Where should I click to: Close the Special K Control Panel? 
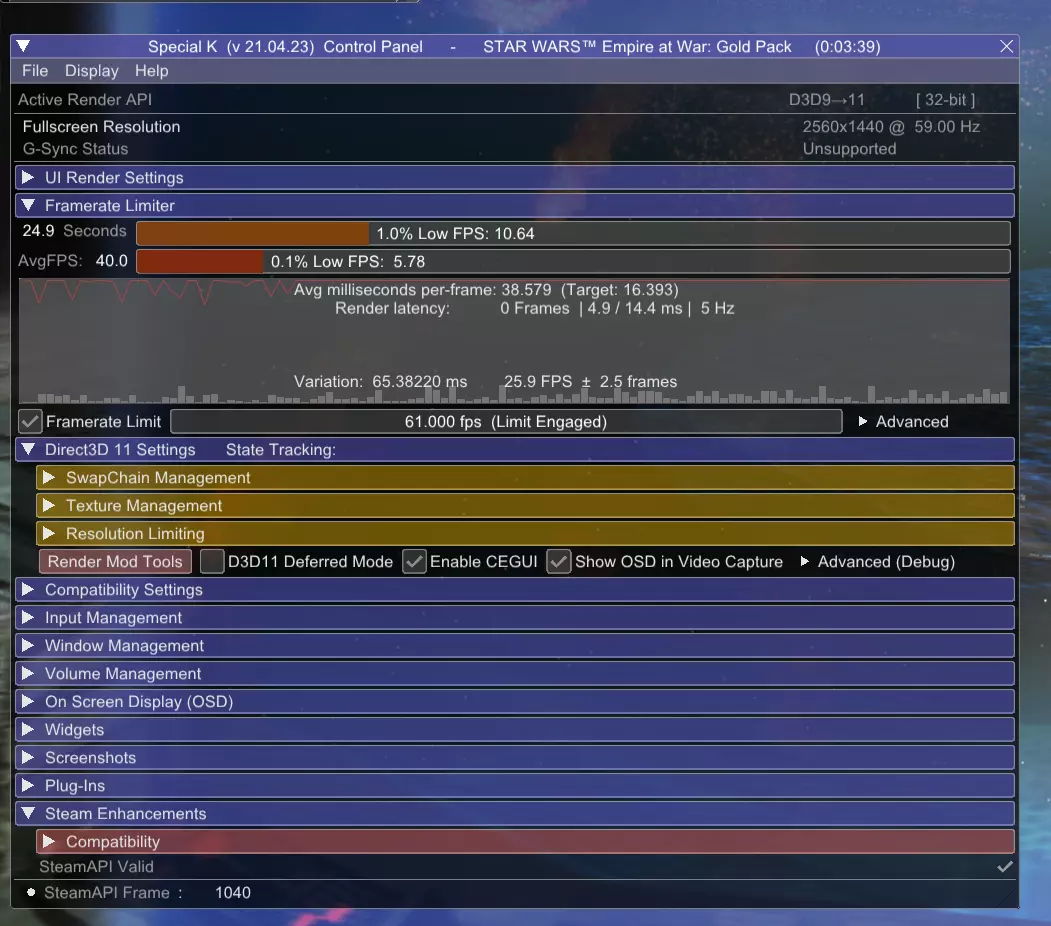pos(1006,46)
